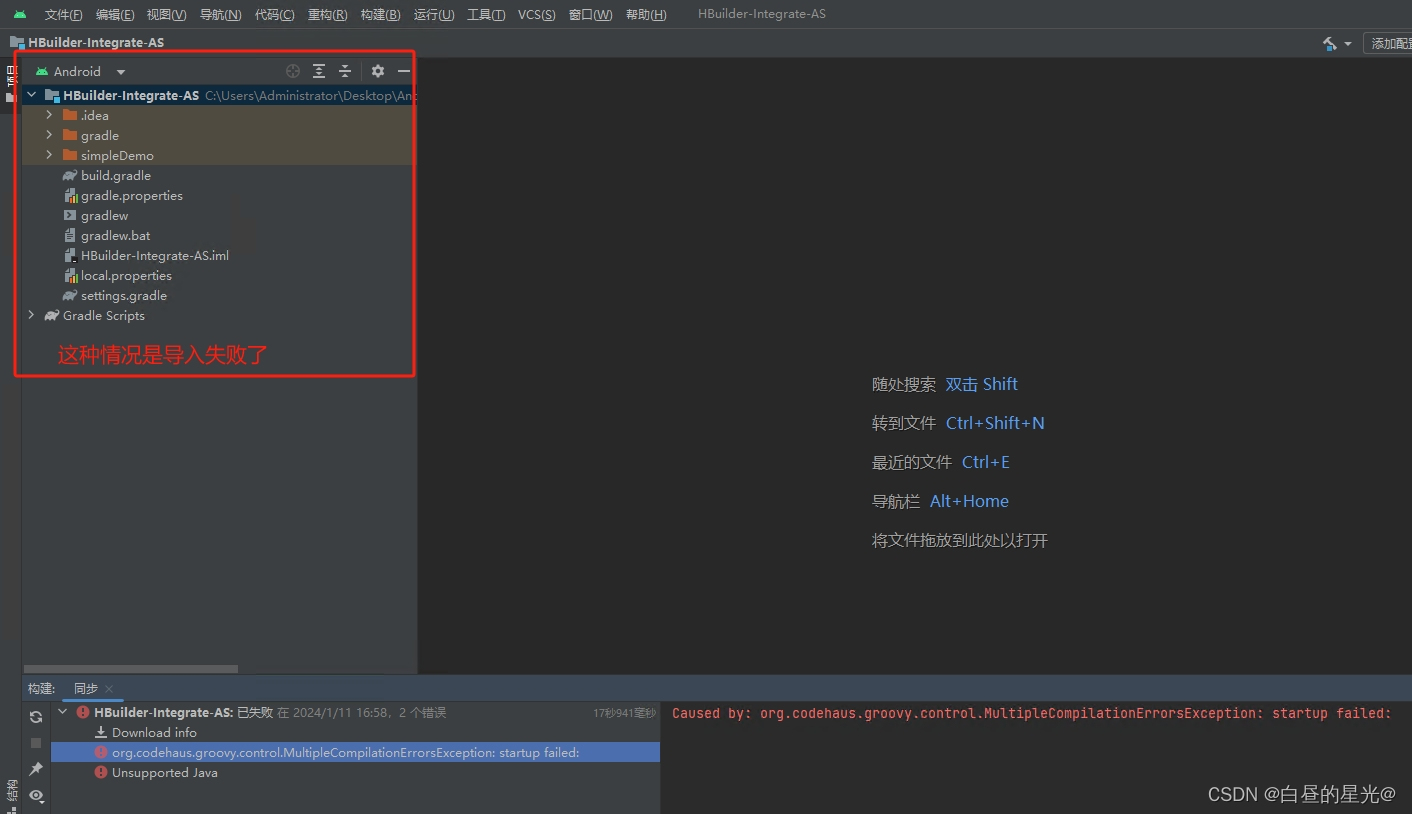Click the HBuilder-Integrate-AS breadcrumb

pos(96,42)
